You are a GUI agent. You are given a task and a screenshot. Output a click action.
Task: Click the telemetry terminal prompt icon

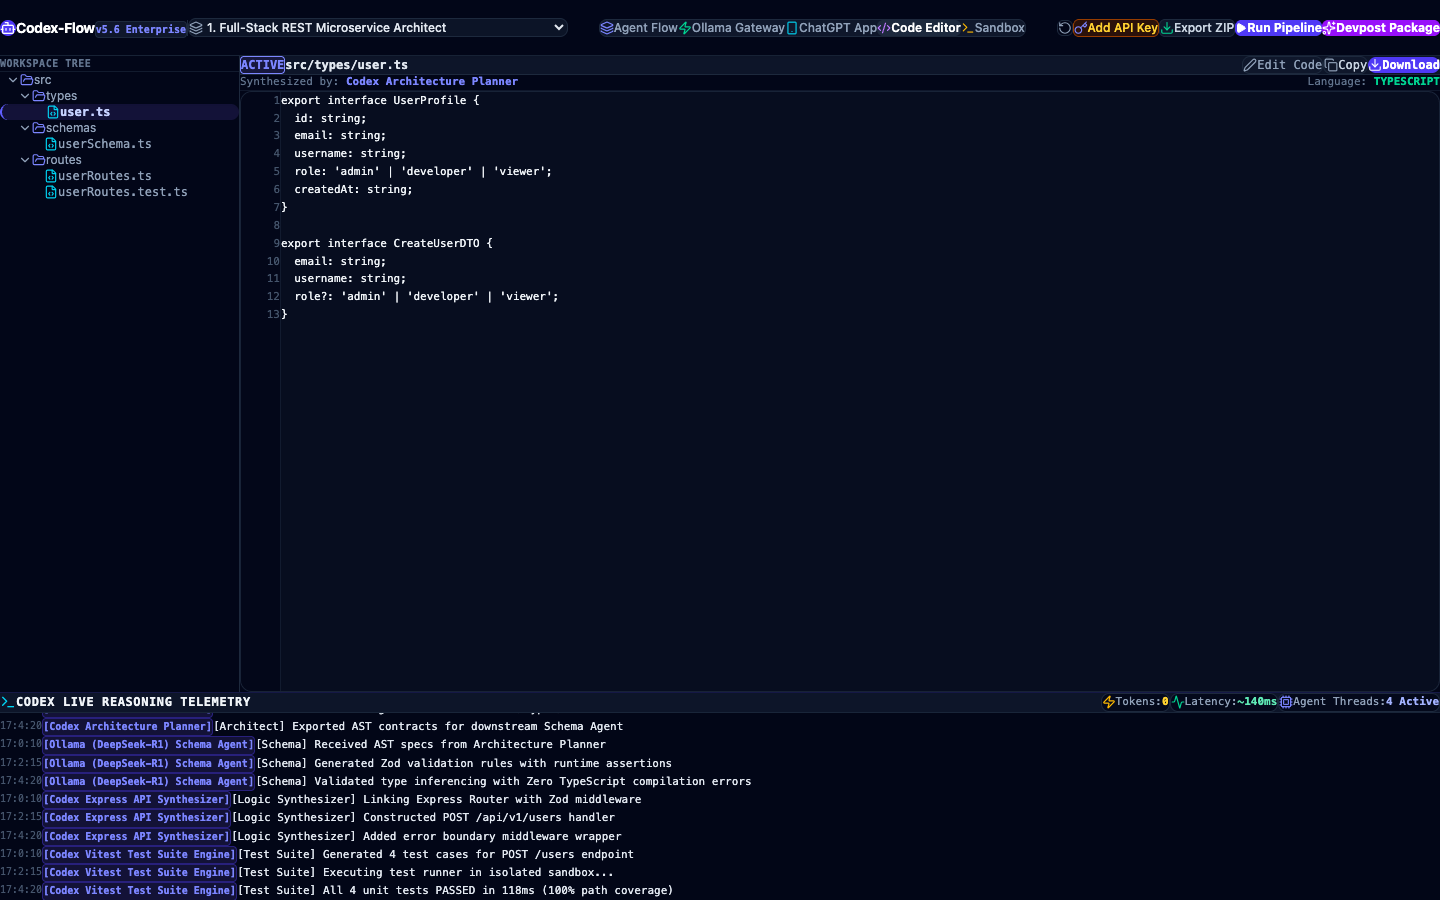point(7,702)
